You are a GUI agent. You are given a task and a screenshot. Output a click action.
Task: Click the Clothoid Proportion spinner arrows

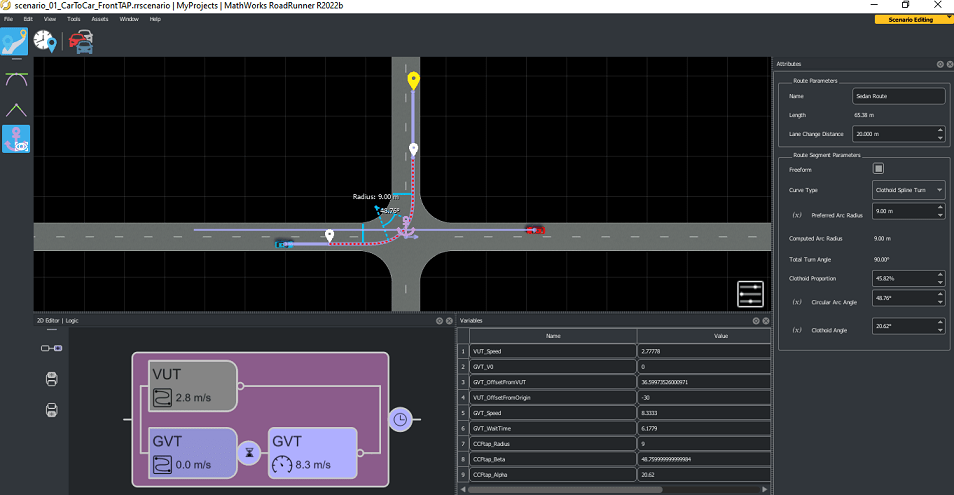click(940, 278)
